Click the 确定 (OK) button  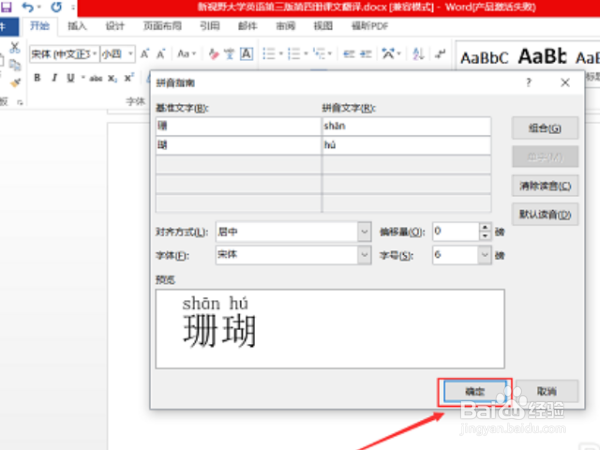point(475,391)
